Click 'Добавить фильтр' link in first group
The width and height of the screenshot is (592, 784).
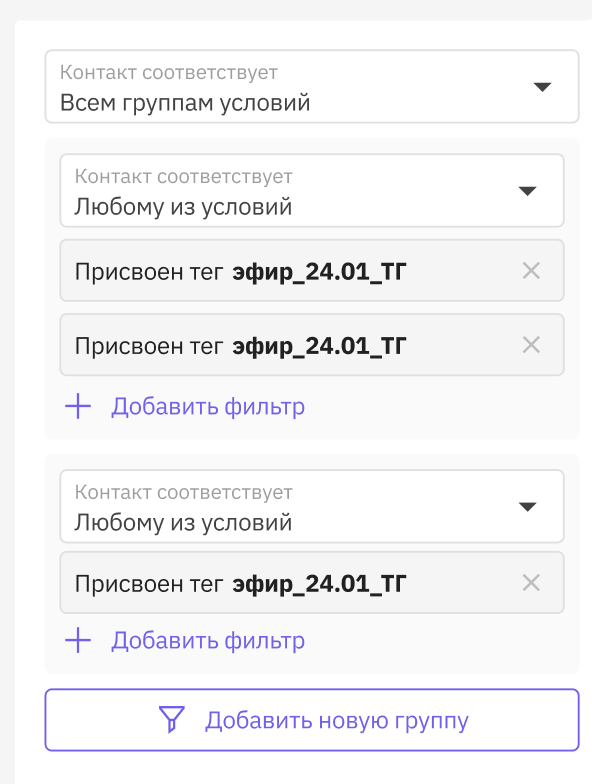pyautogui.click(x=208, y=406)
